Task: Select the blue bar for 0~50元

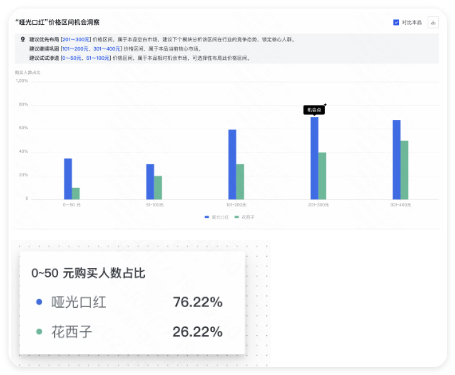Action: coord(68,179)
